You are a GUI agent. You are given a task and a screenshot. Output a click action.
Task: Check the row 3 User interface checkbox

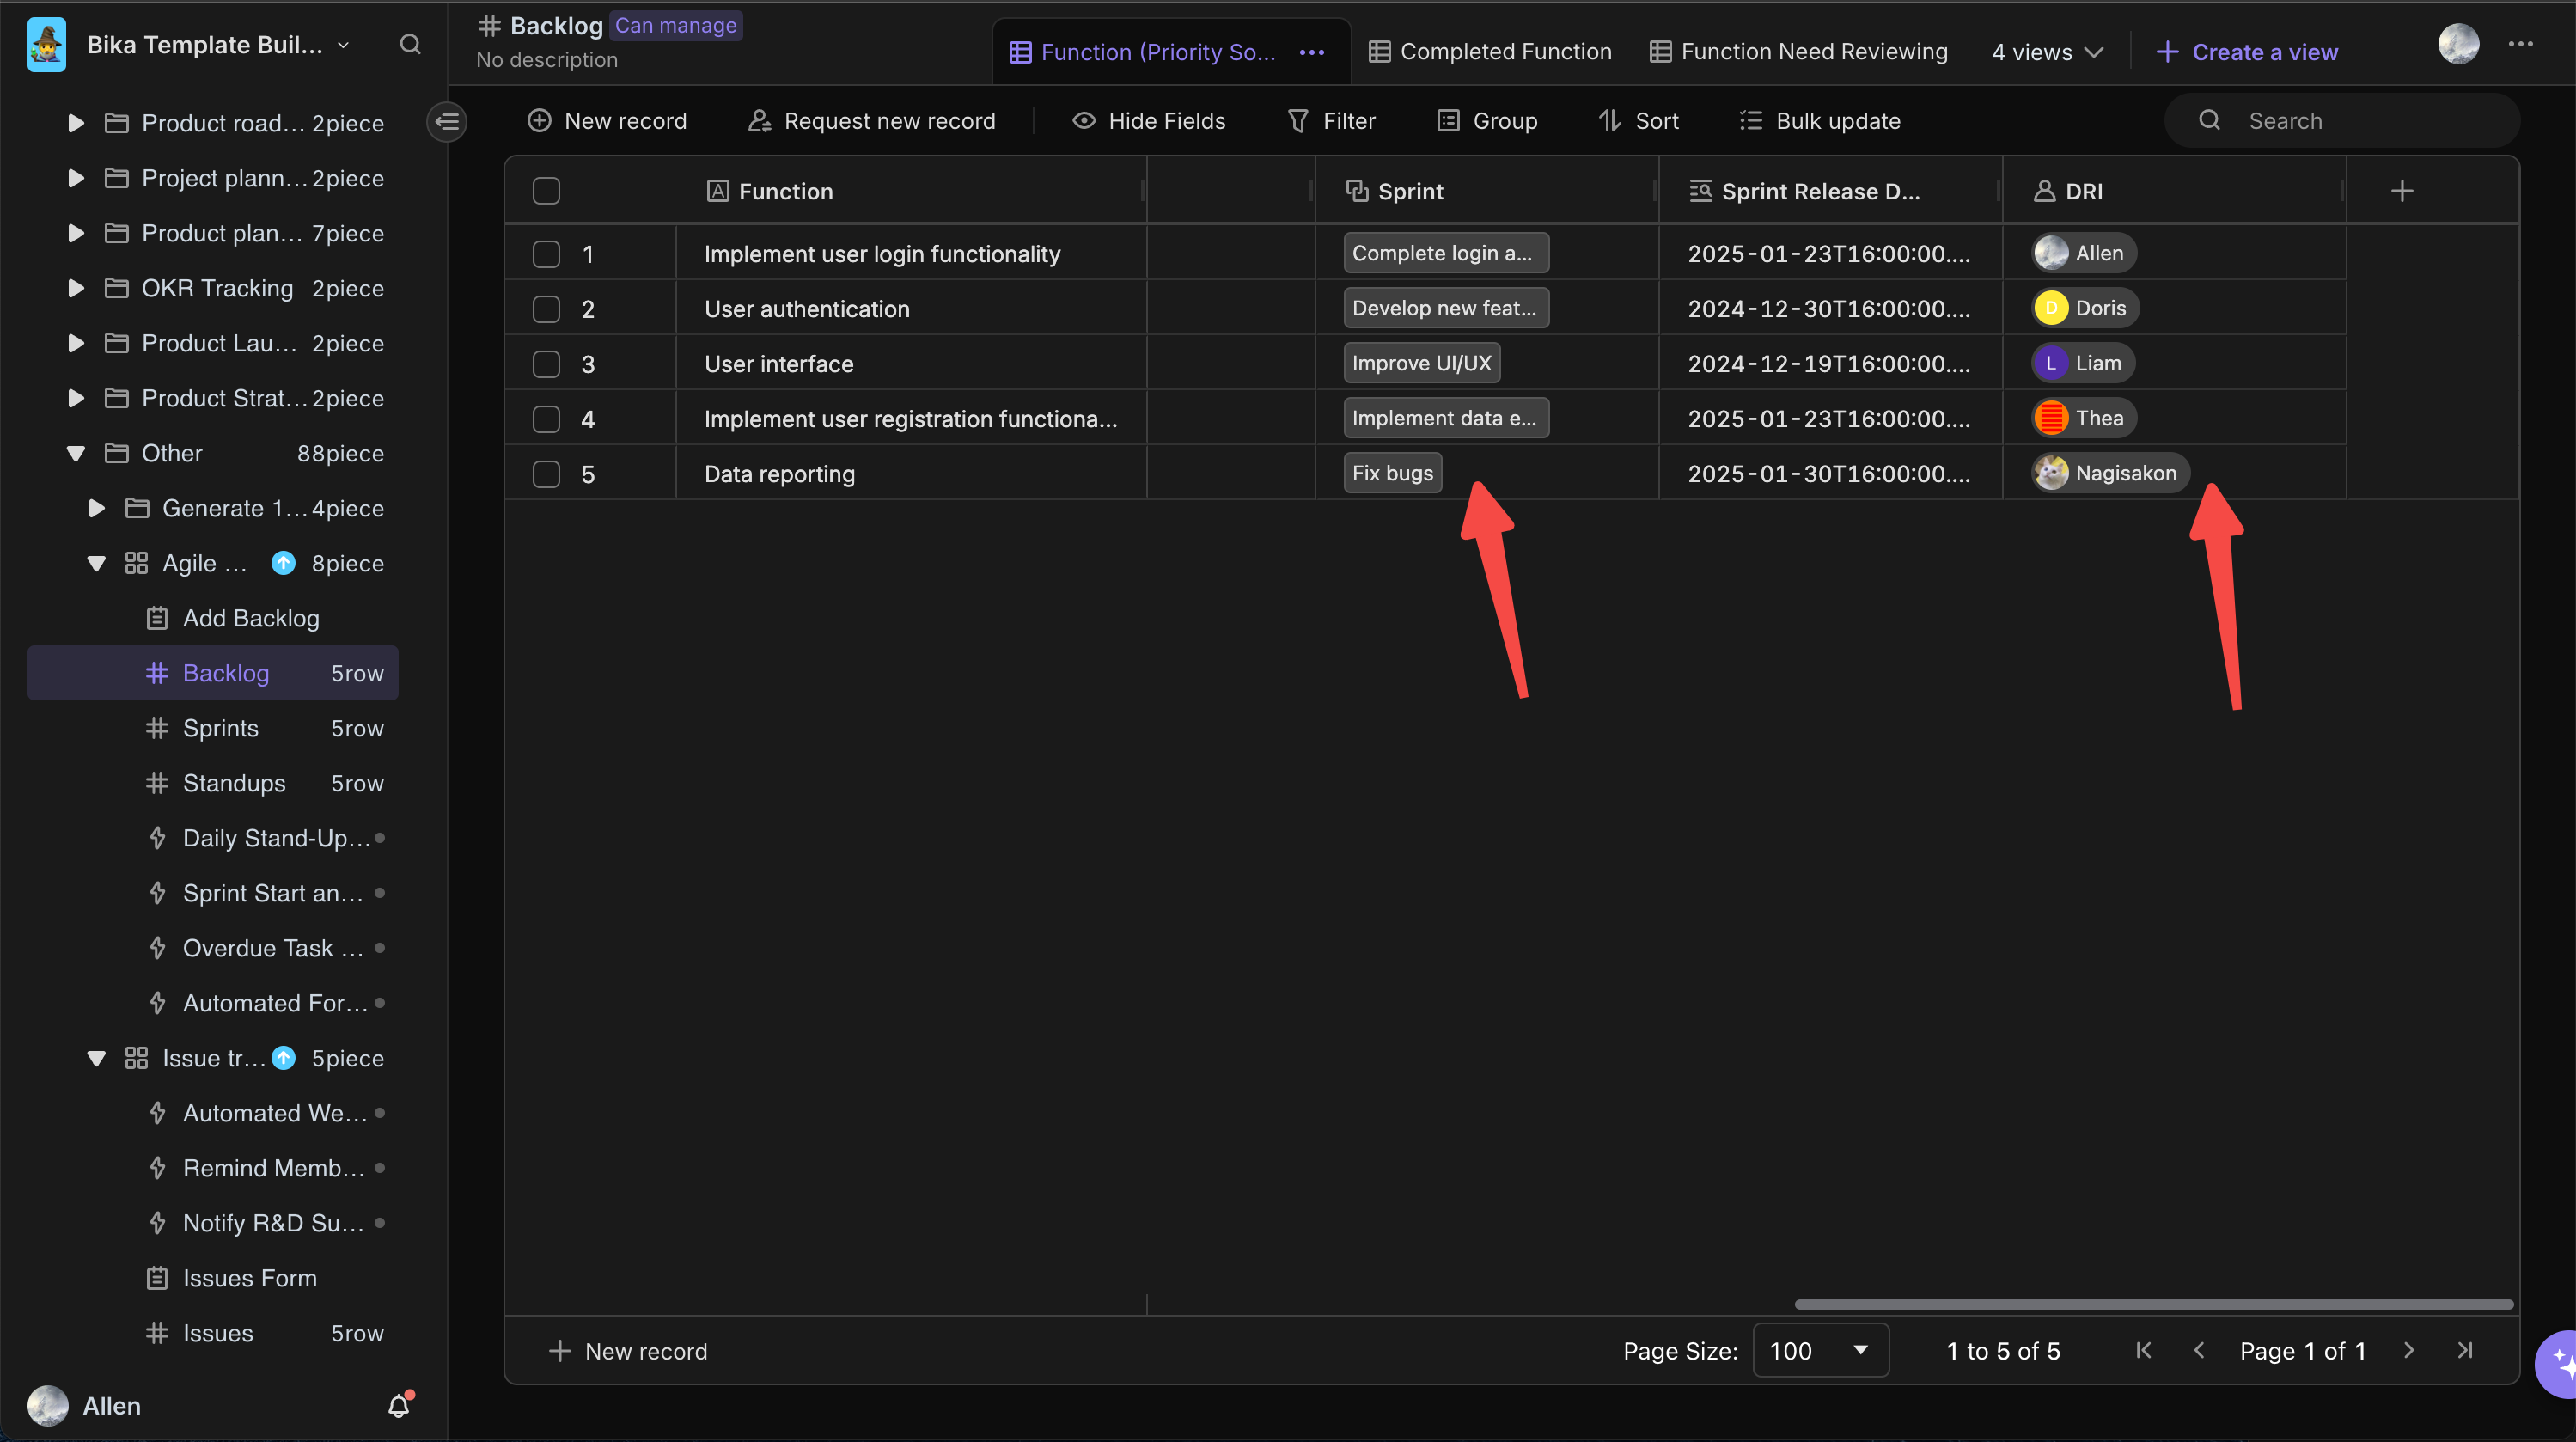point(546,364)
